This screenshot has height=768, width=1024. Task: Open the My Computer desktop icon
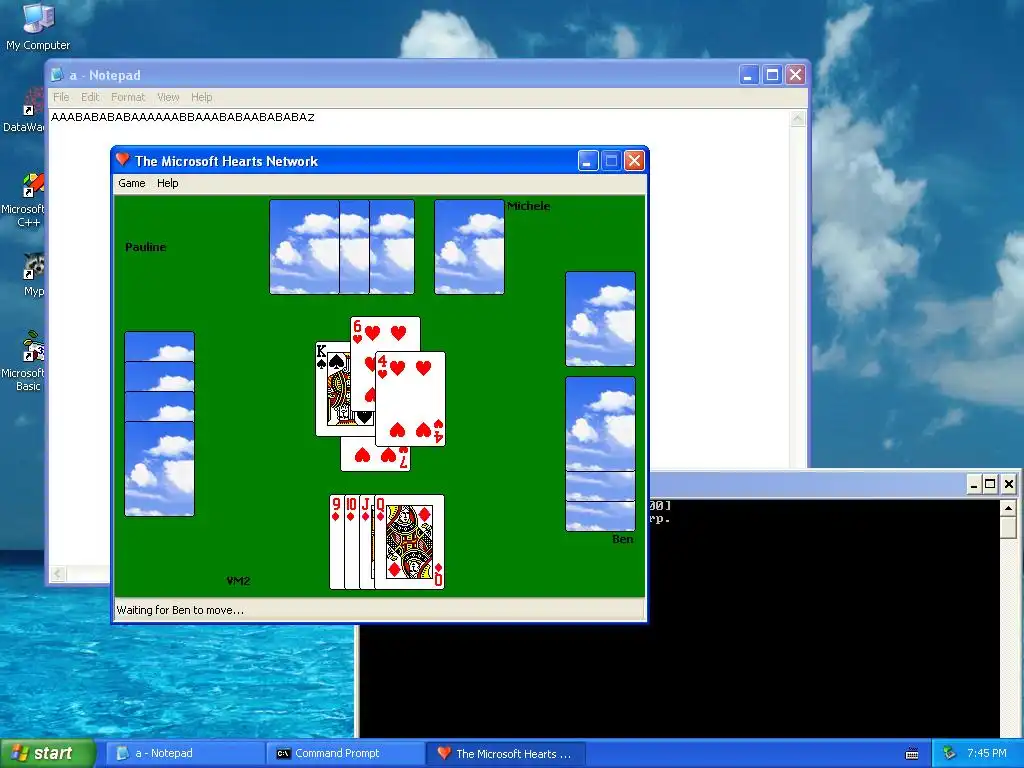(x=38, y=26)
